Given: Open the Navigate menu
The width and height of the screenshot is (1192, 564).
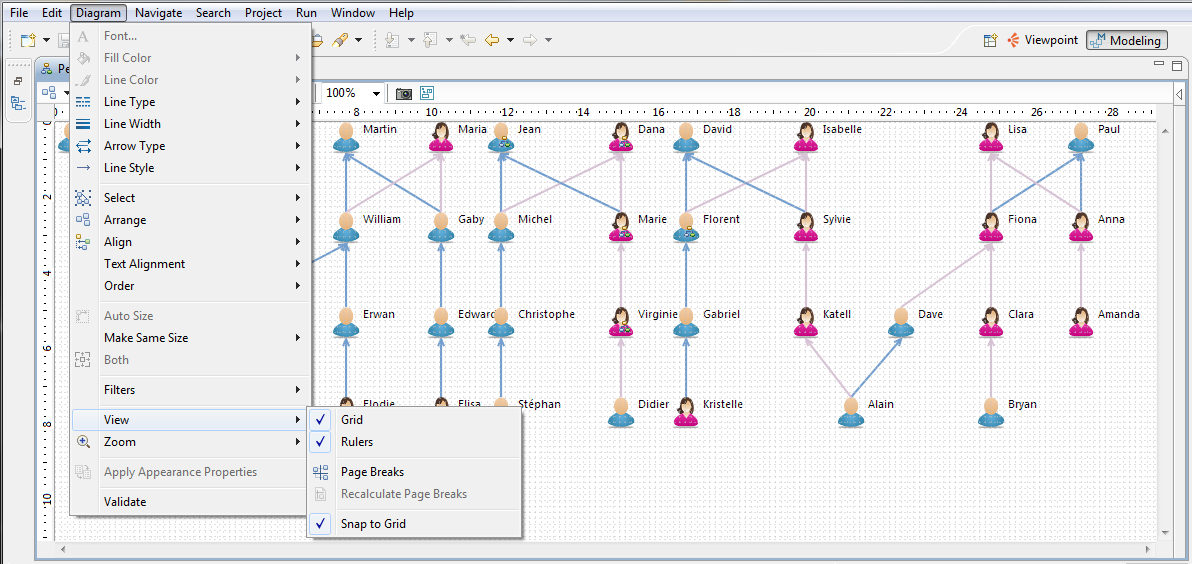Looking at the screenshot, I should [x=158, y=13].
